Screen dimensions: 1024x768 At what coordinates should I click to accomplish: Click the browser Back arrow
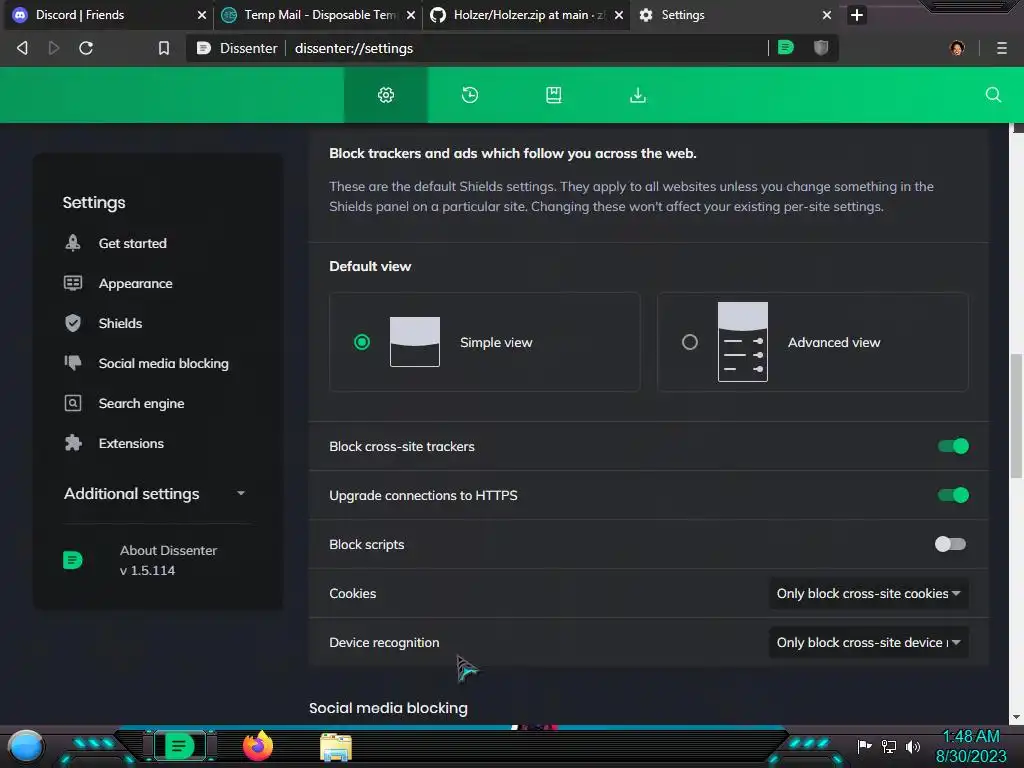pos(22,48)
